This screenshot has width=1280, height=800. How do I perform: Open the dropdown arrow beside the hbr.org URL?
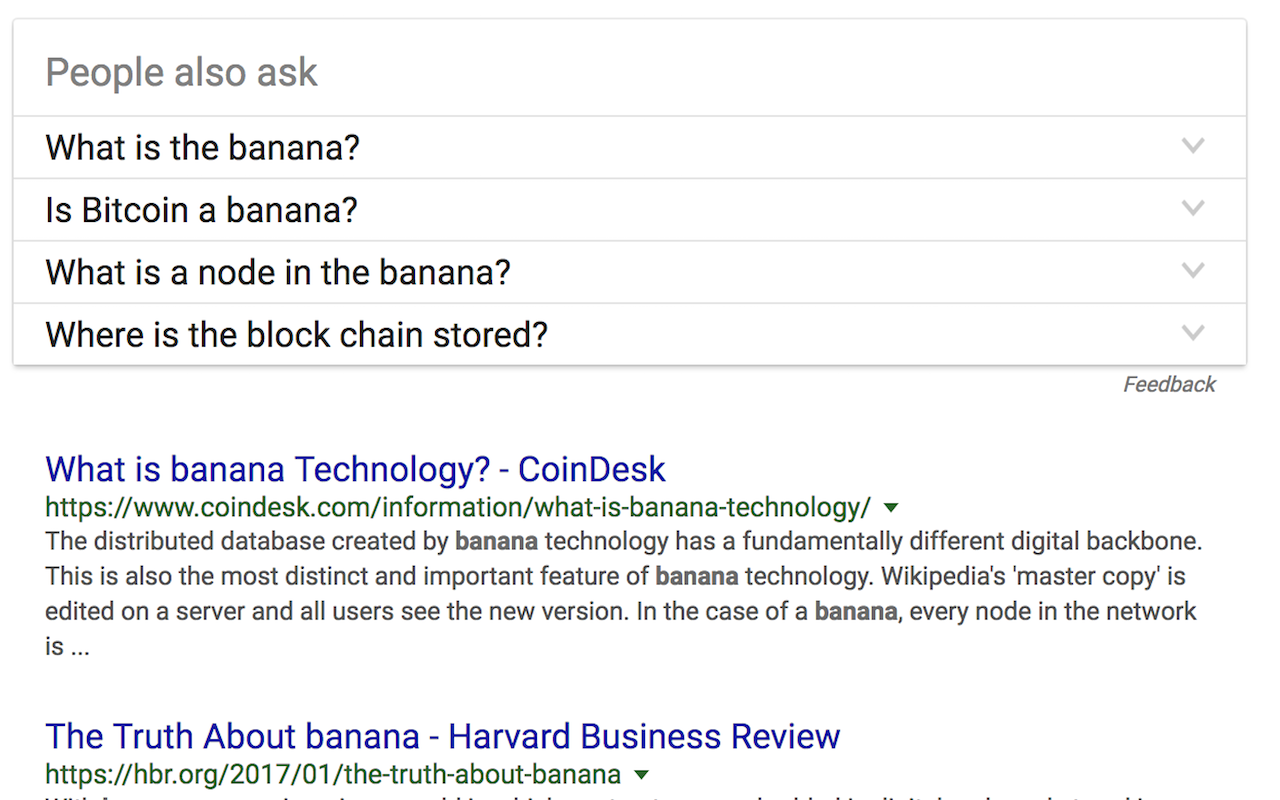tap(641, 774)
